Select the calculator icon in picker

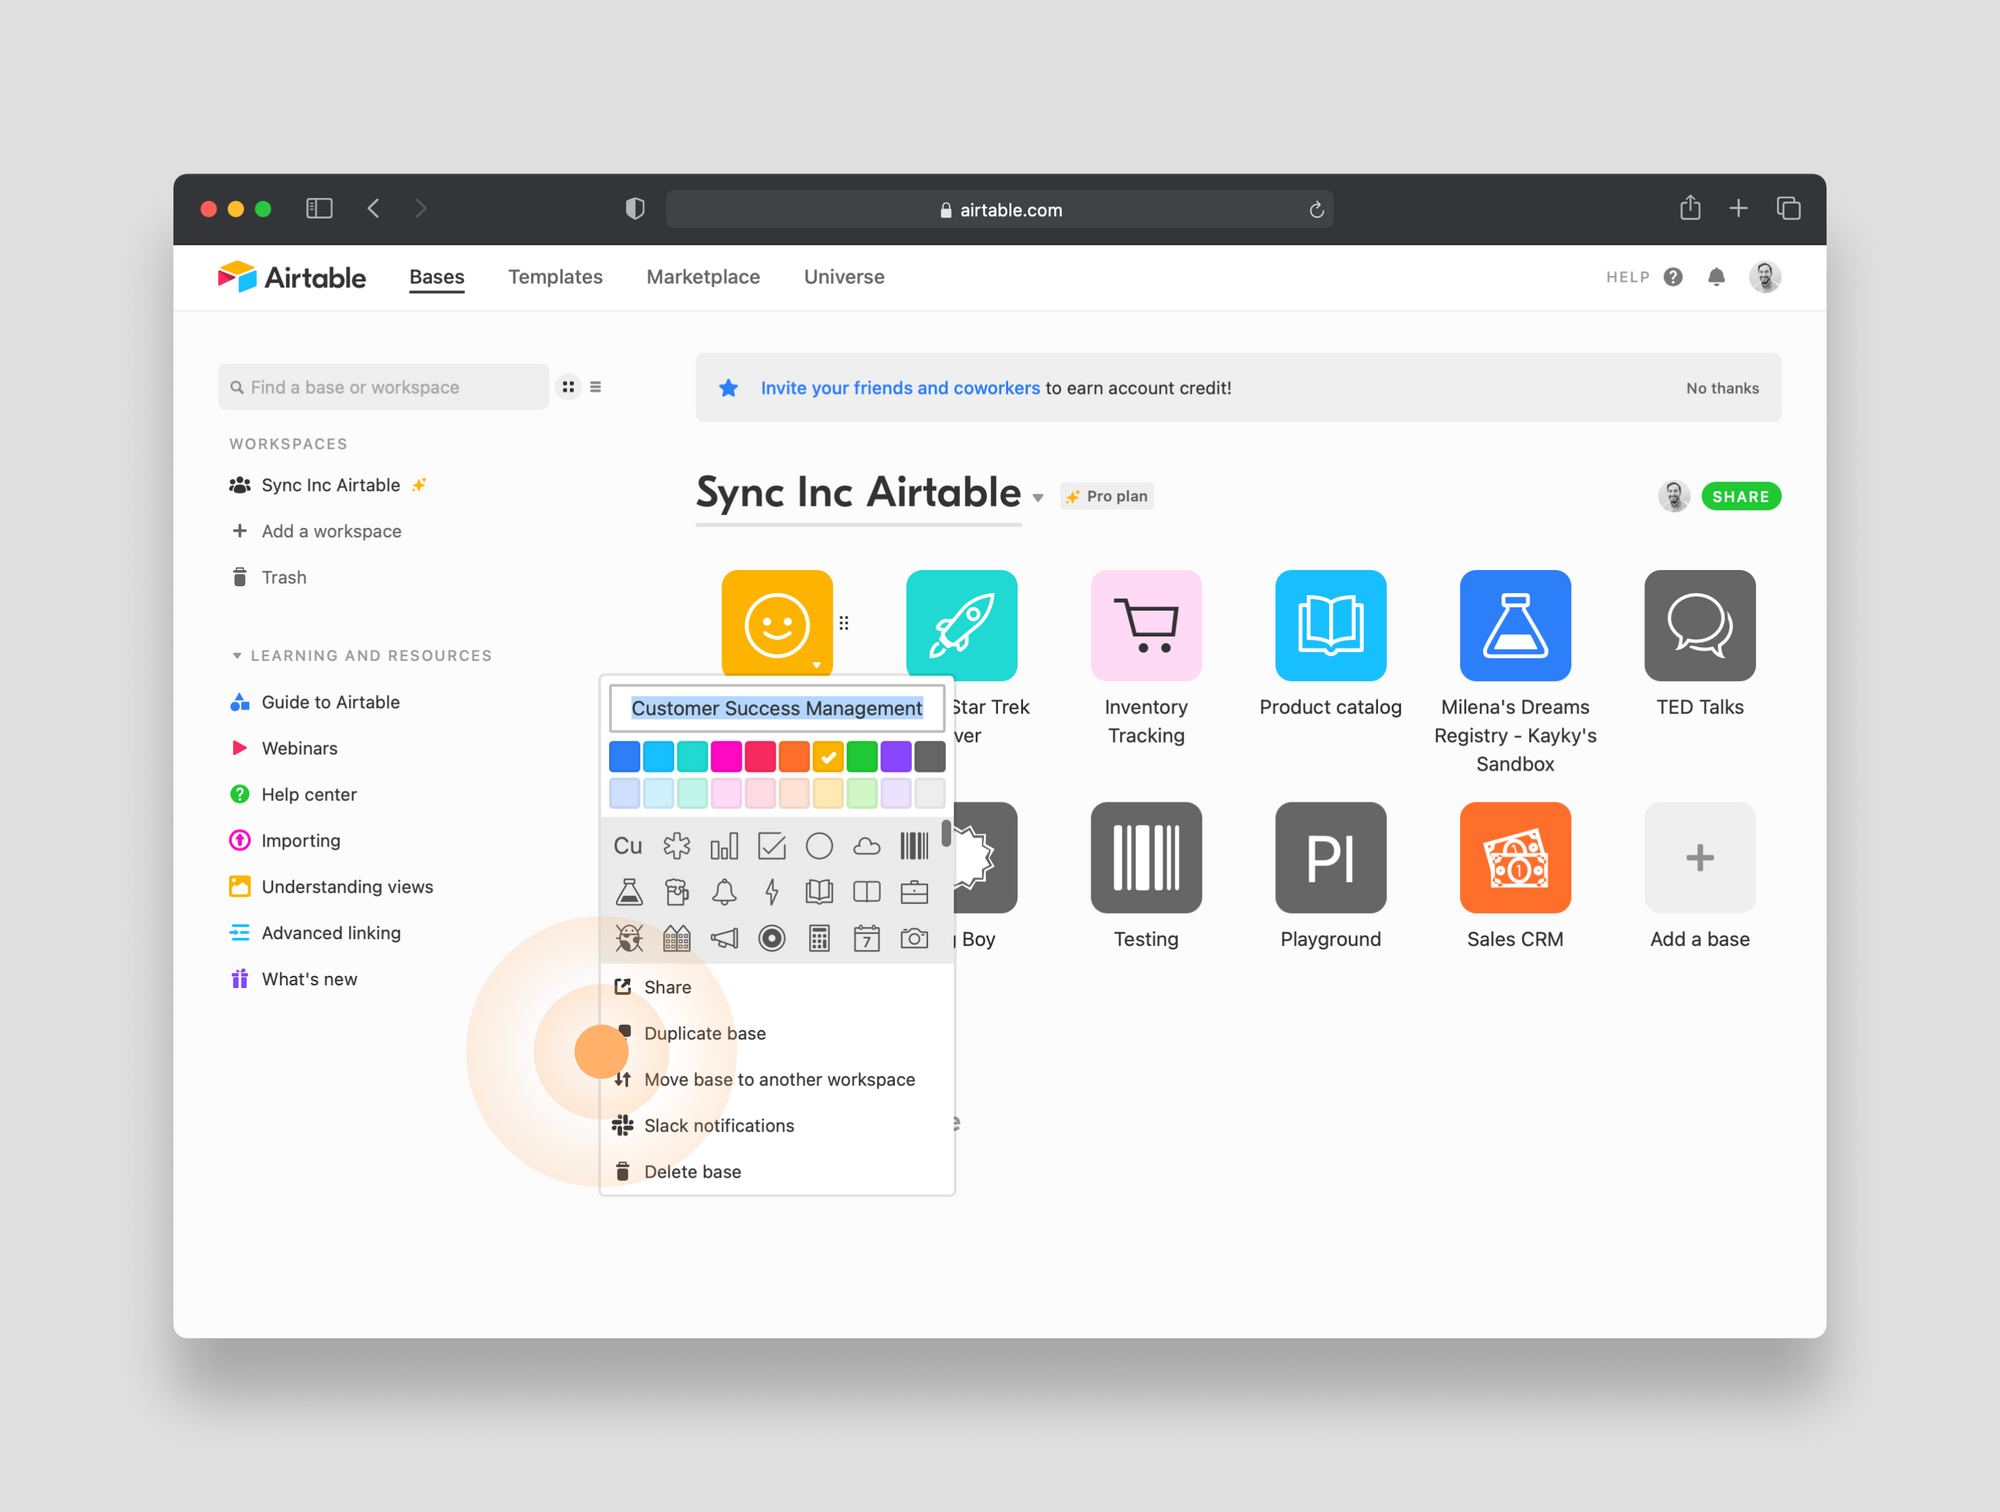point(819,938)
